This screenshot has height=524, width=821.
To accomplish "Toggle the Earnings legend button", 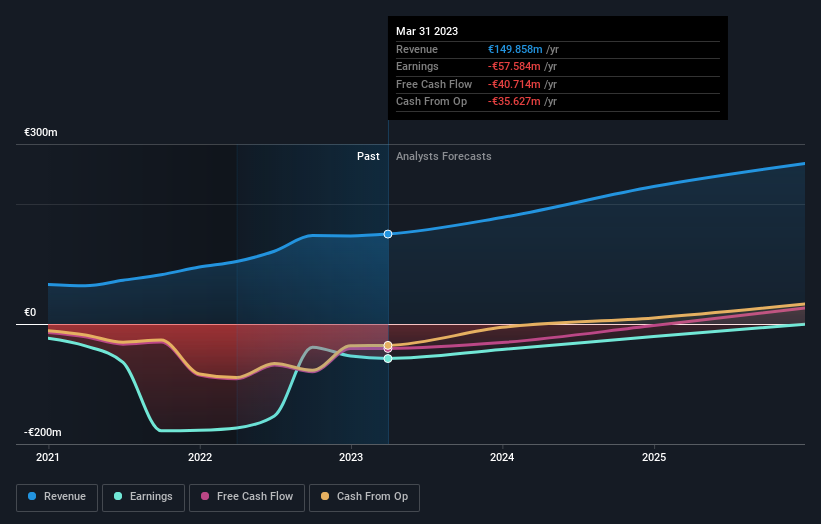I will (x=143, y=497).
